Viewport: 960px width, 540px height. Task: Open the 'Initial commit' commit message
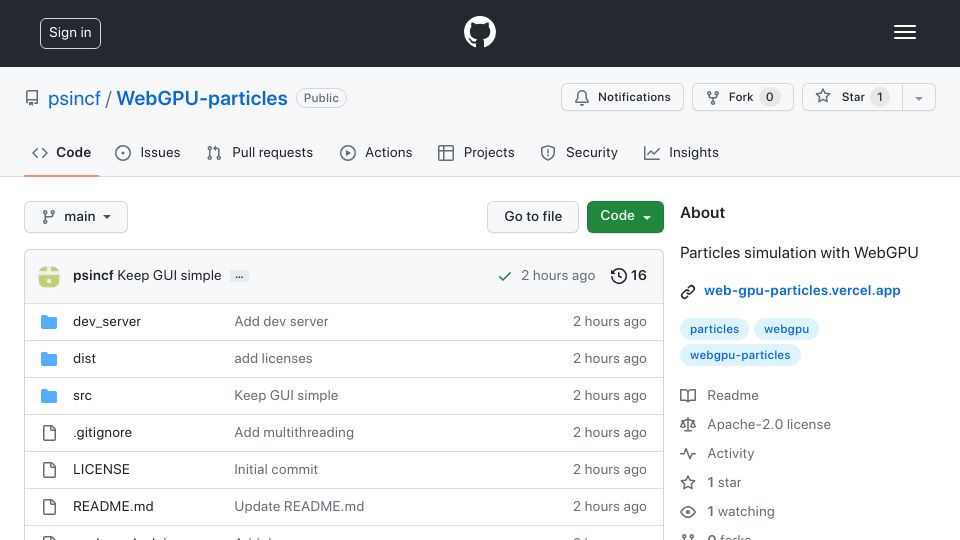tap(276, 470)
